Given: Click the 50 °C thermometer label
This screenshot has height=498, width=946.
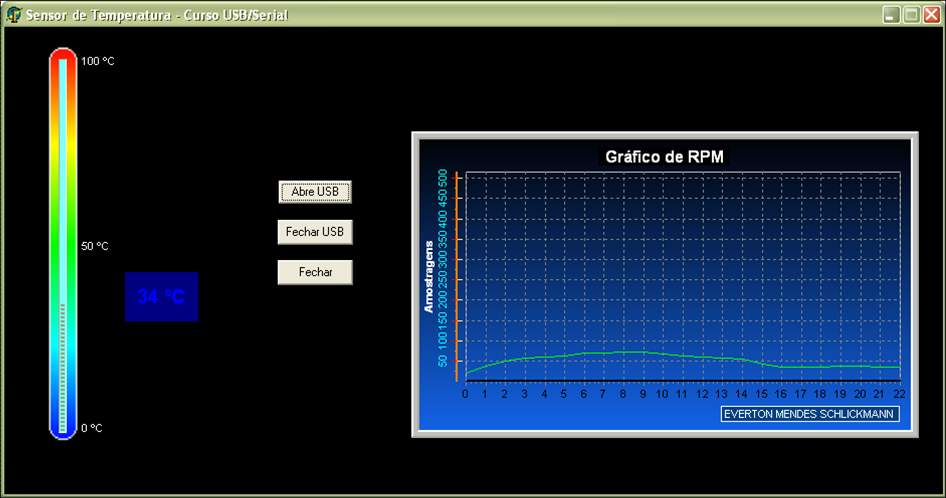Looking at the screenshot, I should click(95, 246).
